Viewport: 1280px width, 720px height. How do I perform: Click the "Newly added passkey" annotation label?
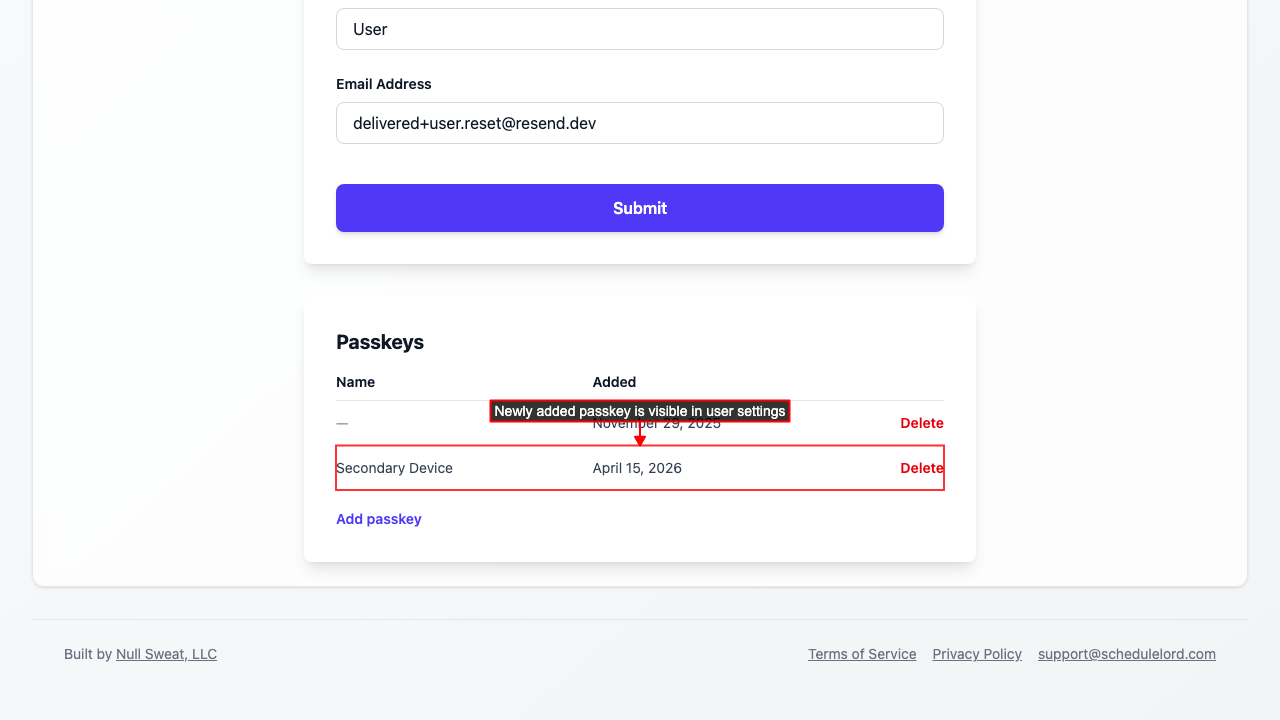[x=640, y=411]
